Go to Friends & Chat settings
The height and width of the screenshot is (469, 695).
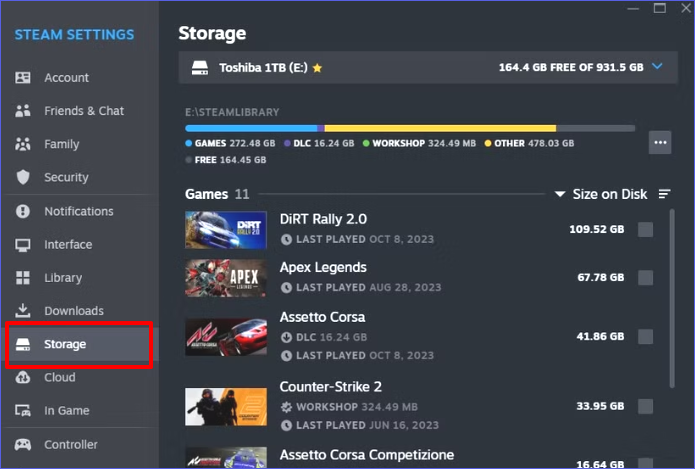pyautogui.click(x=80, y=111)
